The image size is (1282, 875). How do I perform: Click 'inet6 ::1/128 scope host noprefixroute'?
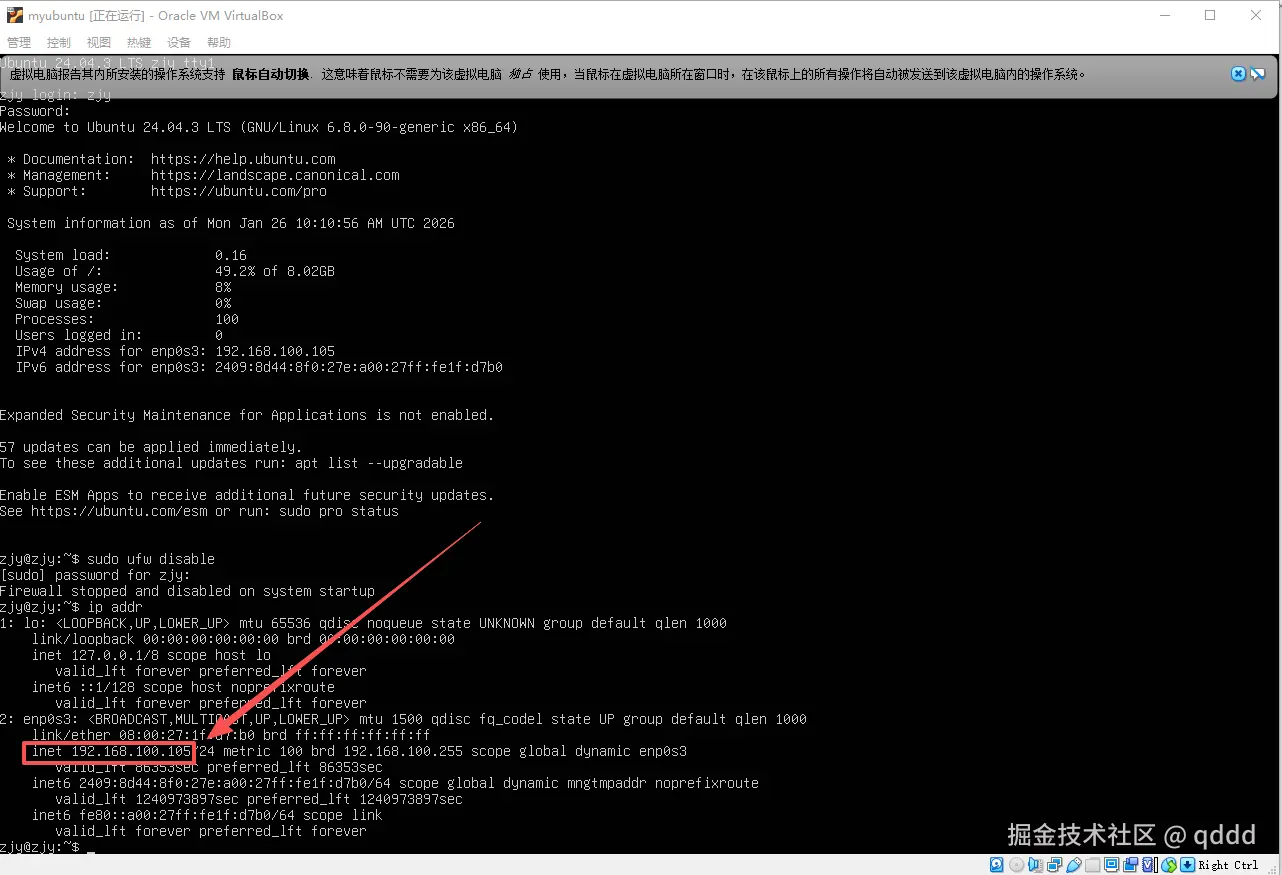click(x=183, y=687)
